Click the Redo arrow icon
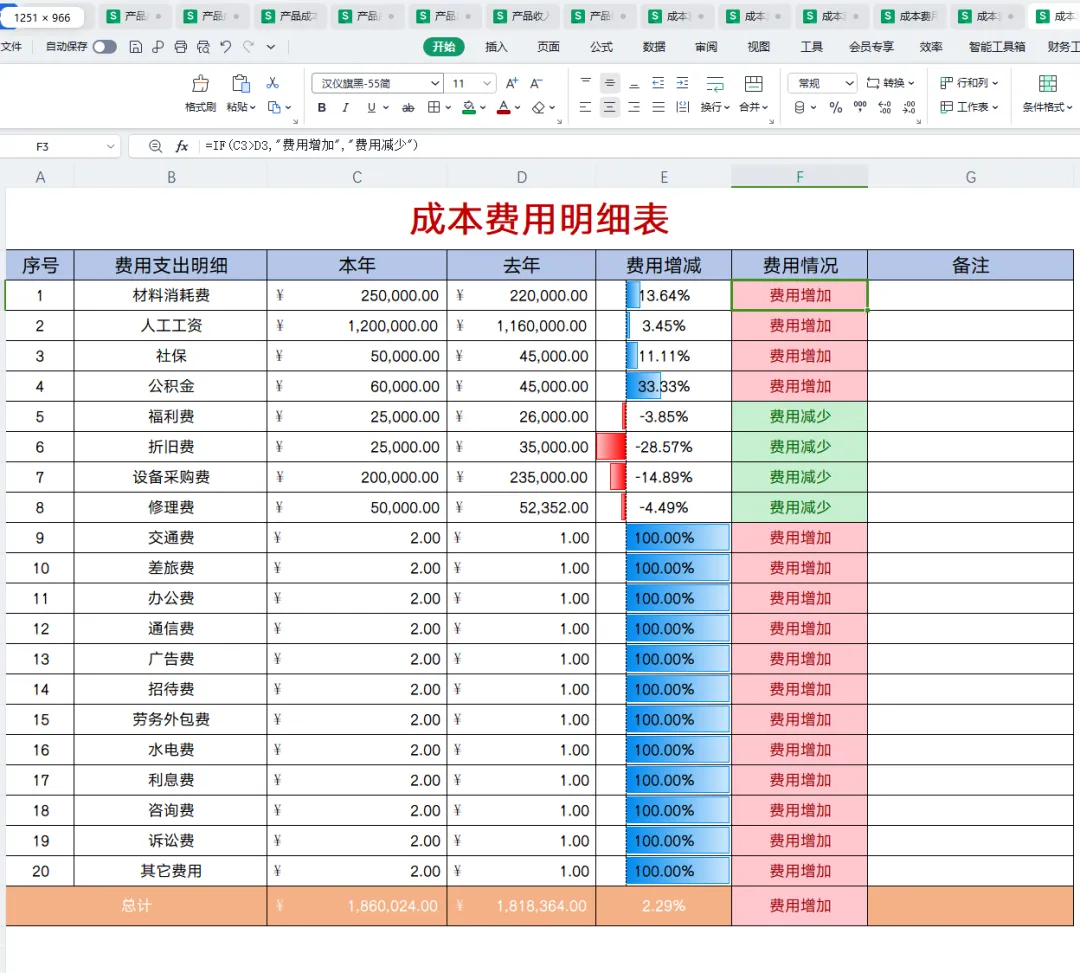The image size is (1080, 973). pos(248,47)
